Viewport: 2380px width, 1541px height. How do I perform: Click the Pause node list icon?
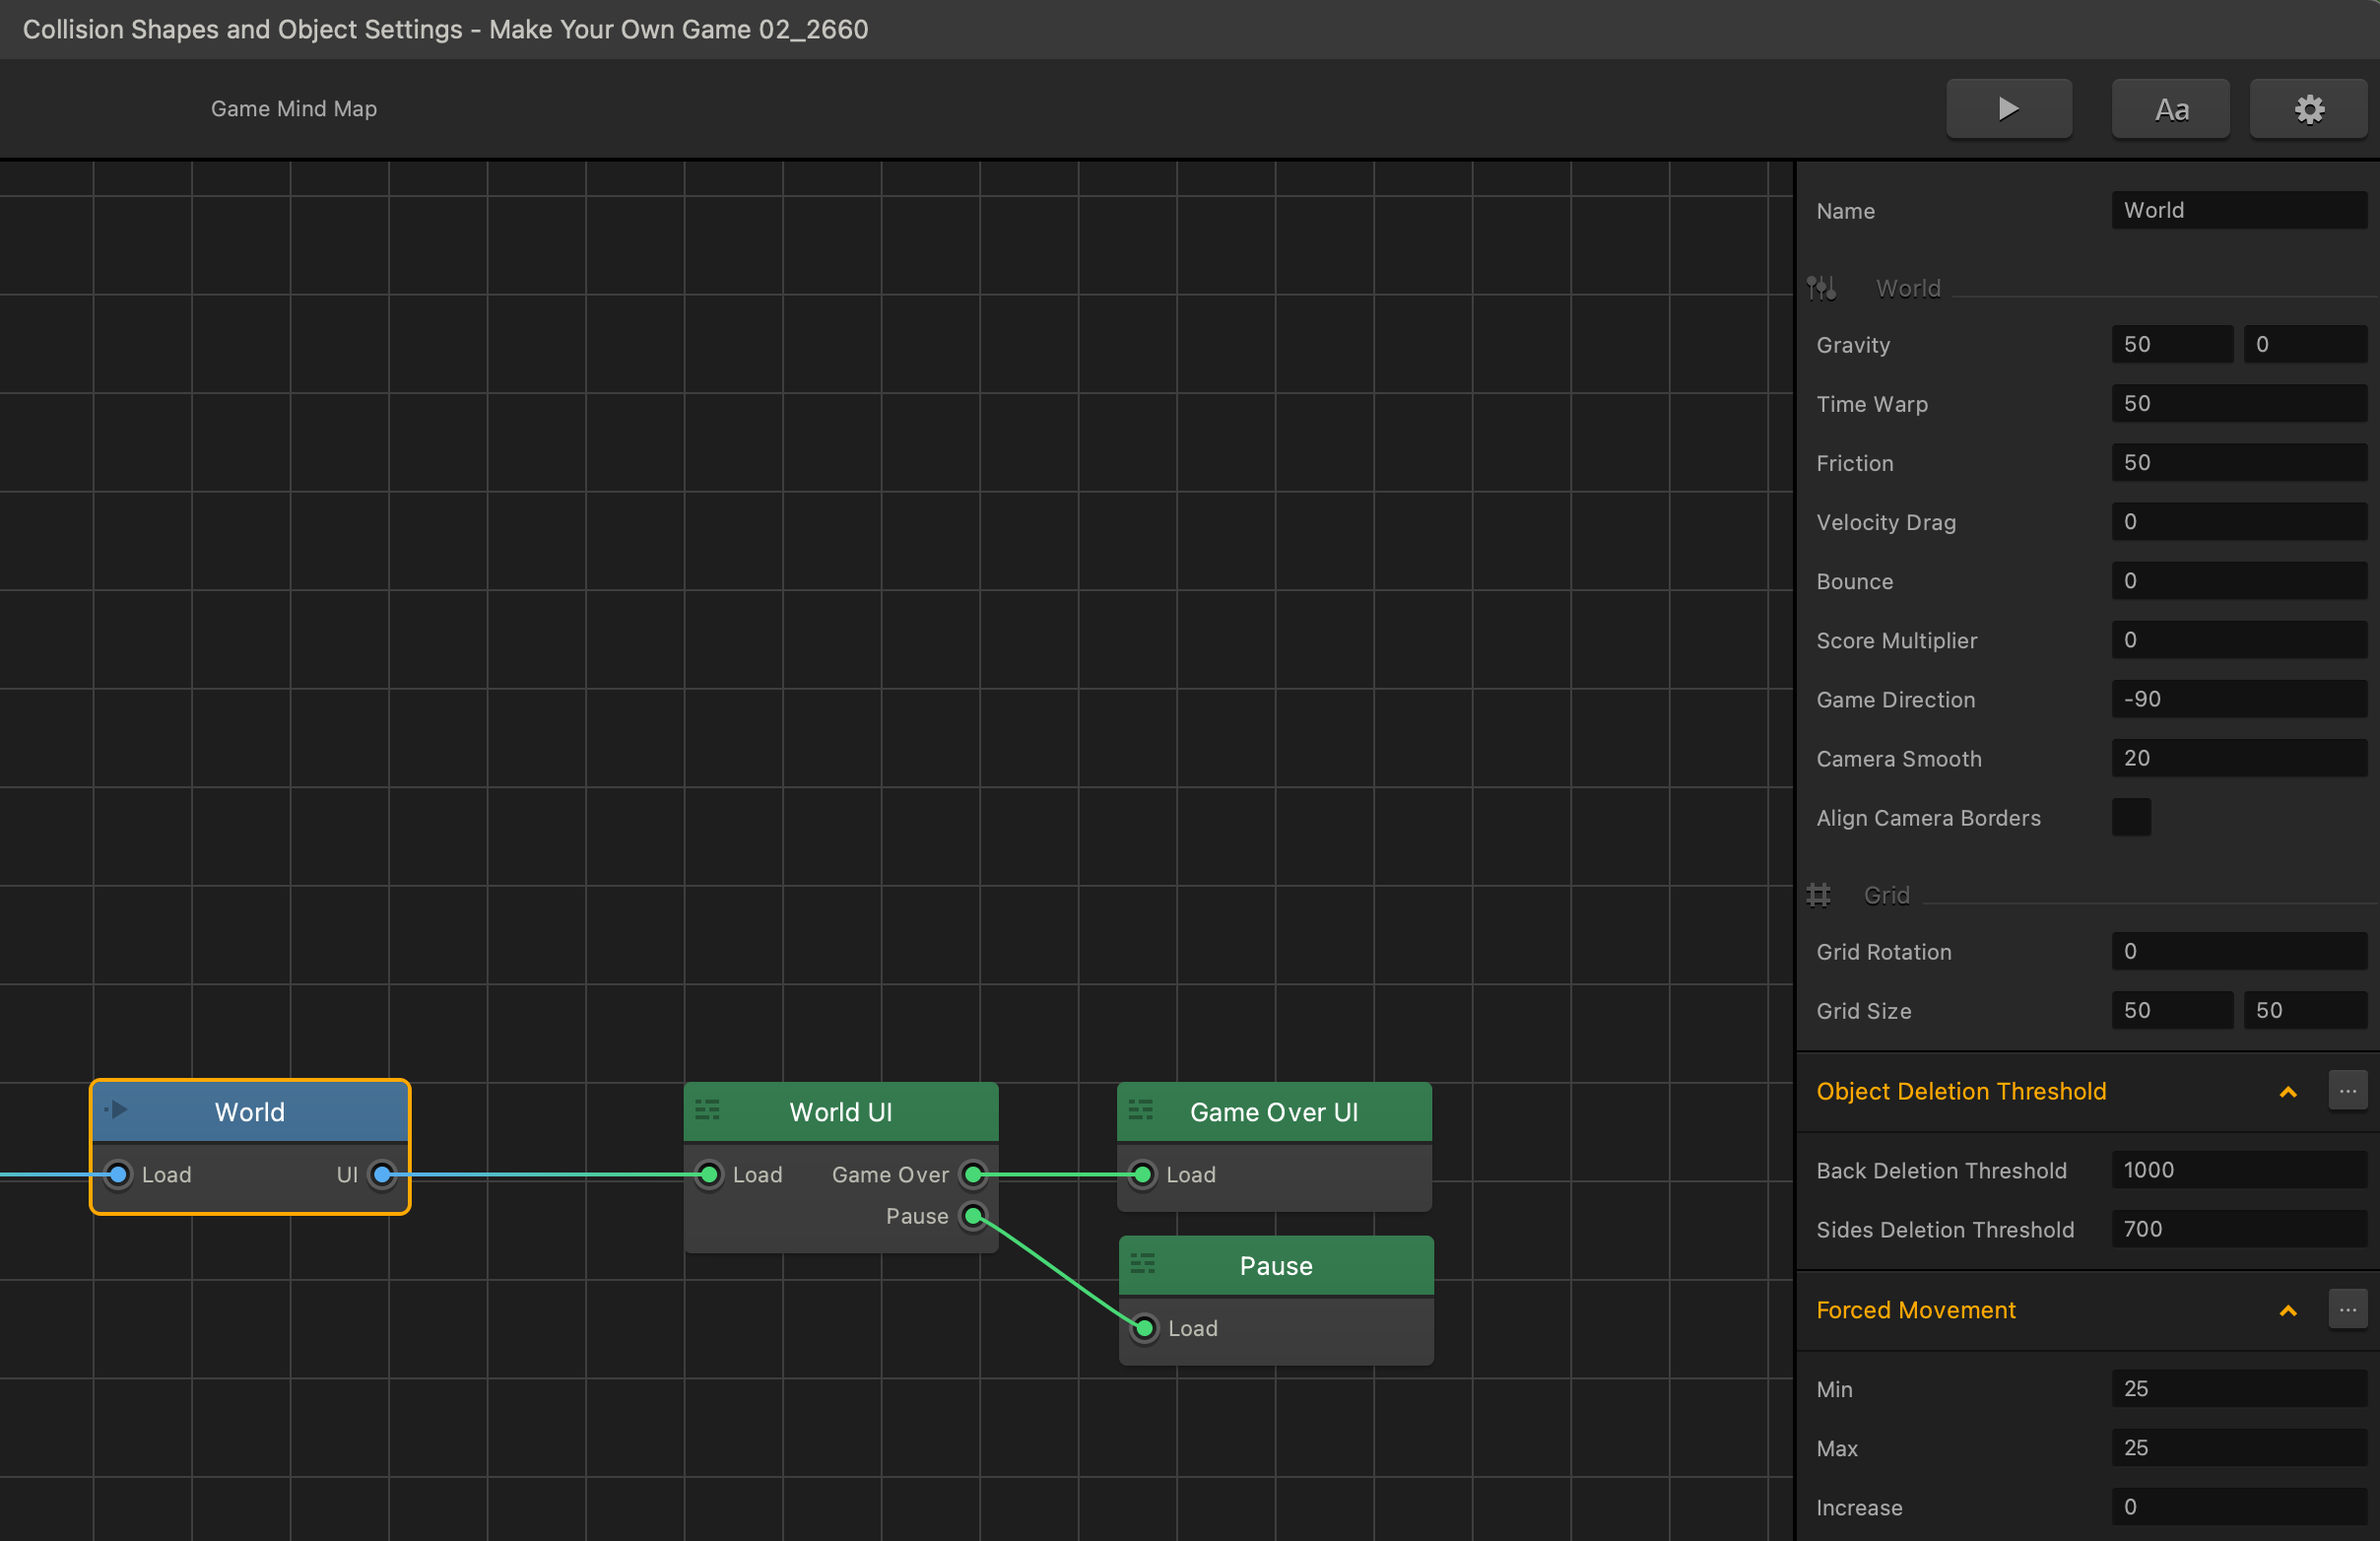pyautogui.click(x=1142, y=1263)
